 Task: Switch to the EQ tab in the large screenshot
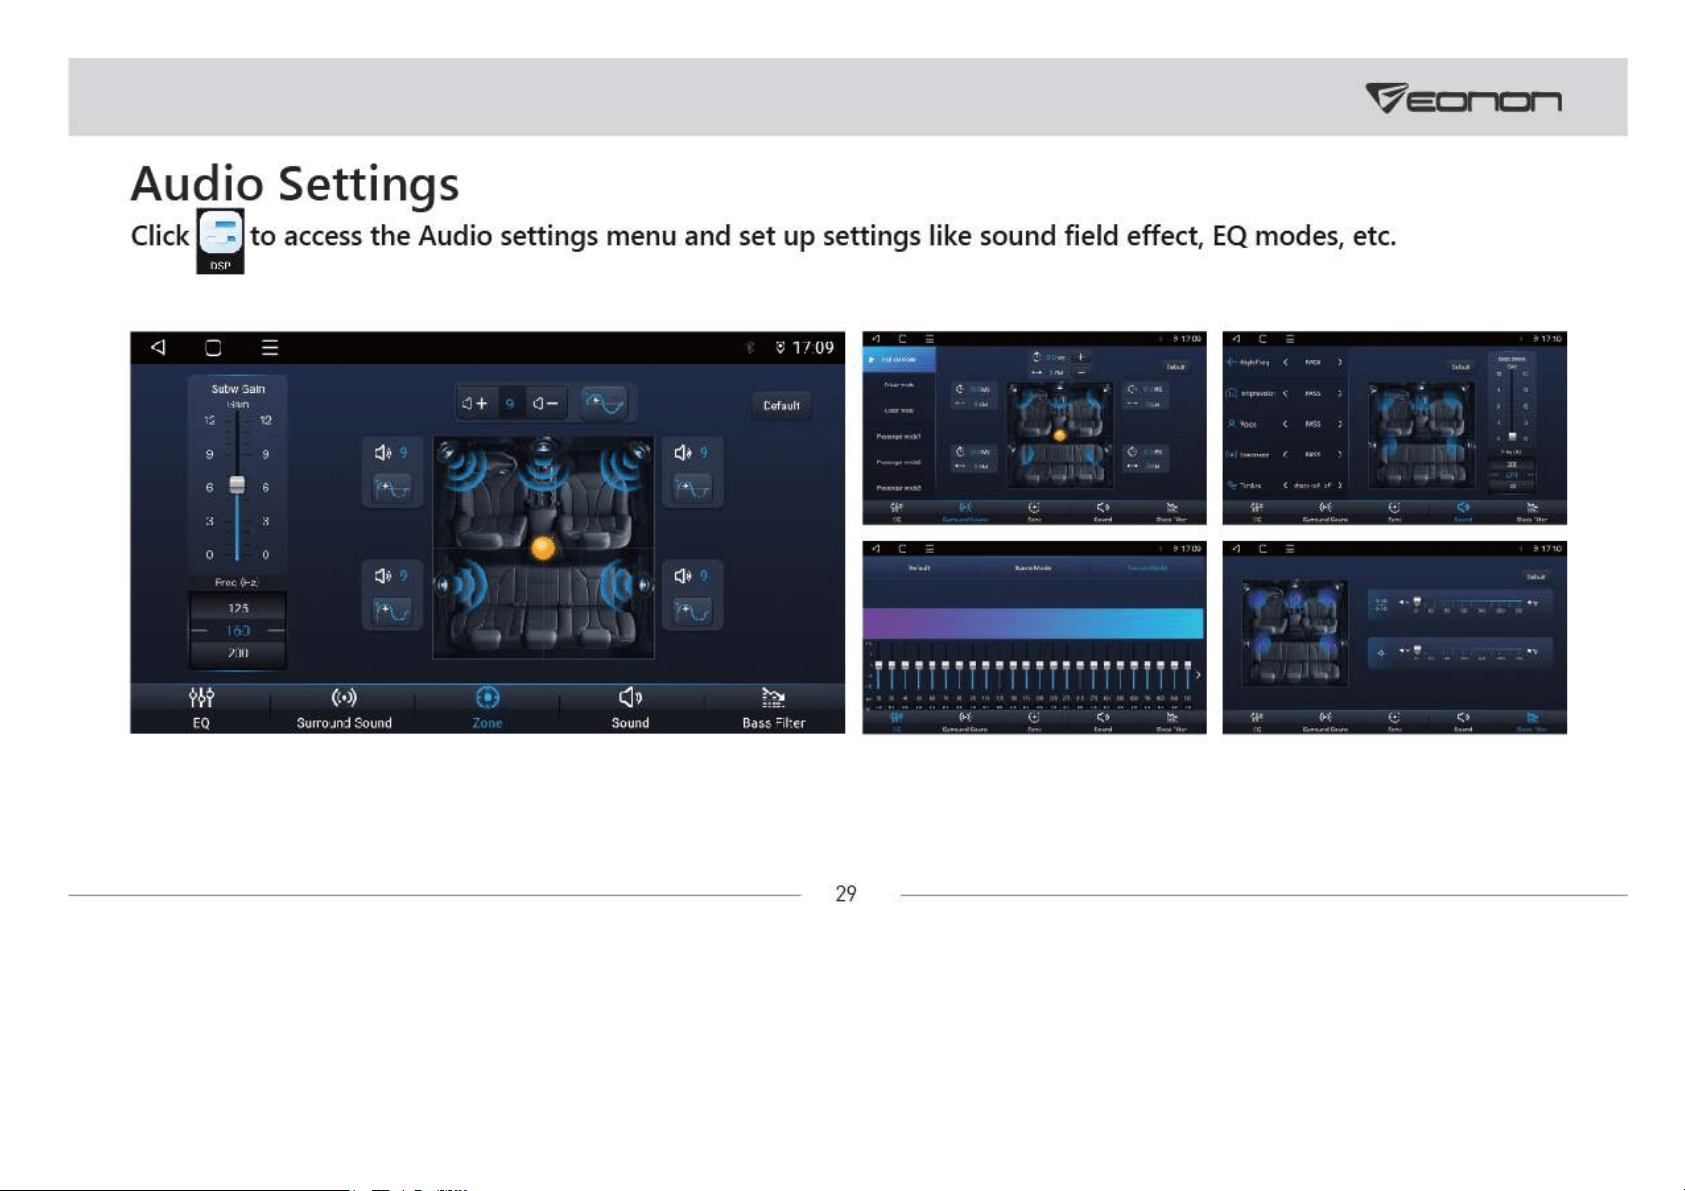201,708
